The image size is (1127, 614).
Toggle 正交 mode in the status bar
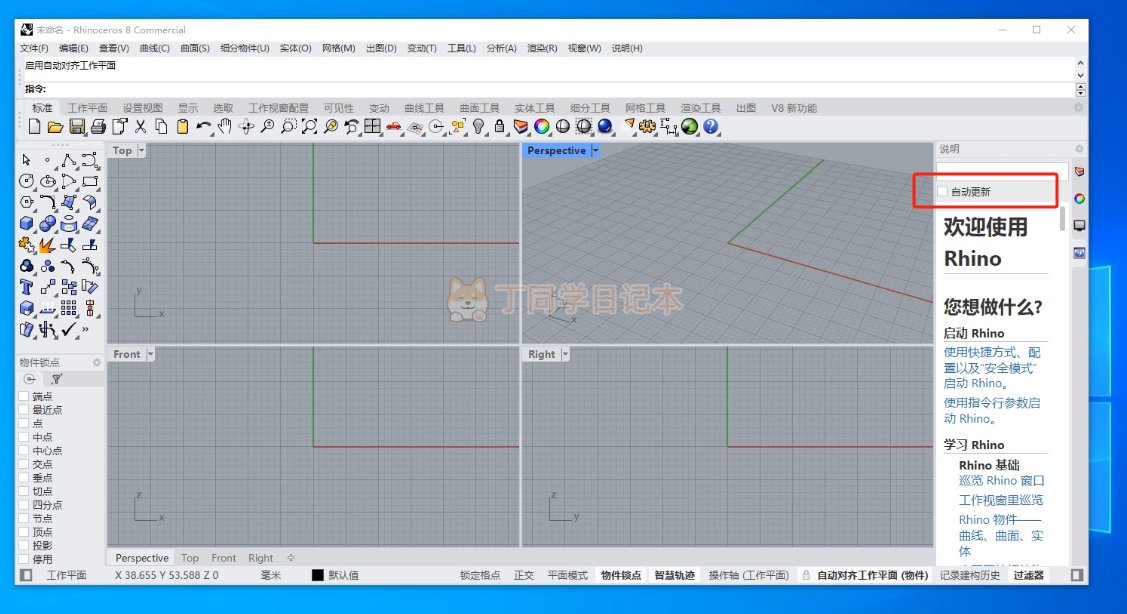pyautogui.click(x=524, y=575)
